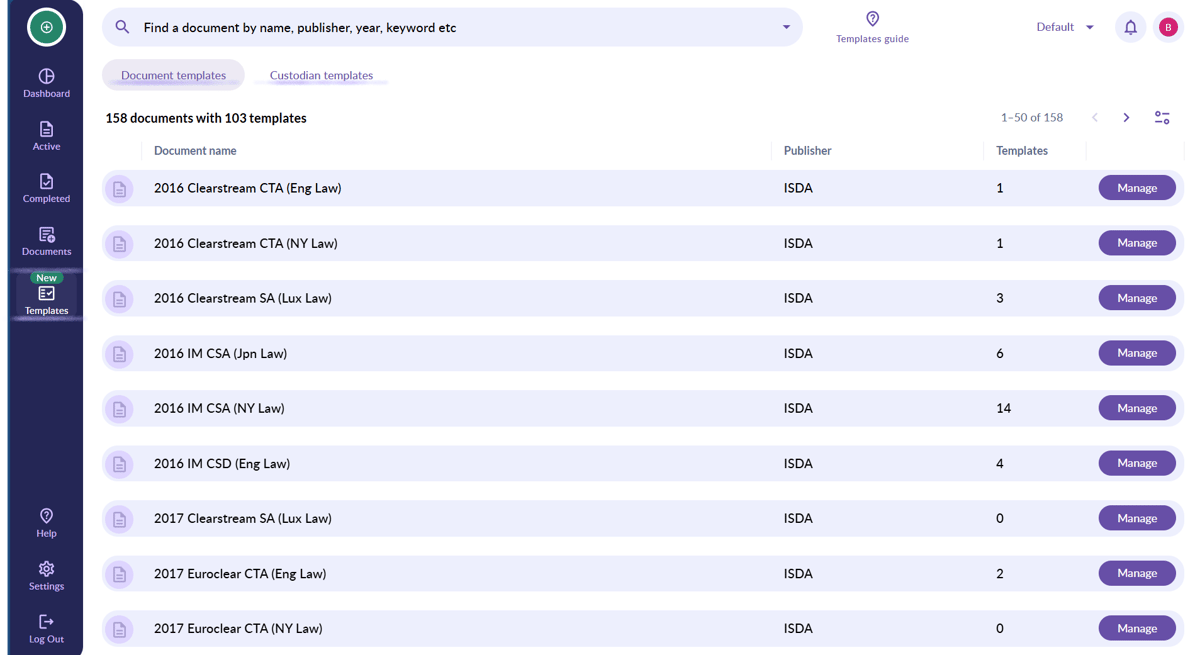Click Log Out in sidebar
The image size is (1200, 655).
click(46, 629)
